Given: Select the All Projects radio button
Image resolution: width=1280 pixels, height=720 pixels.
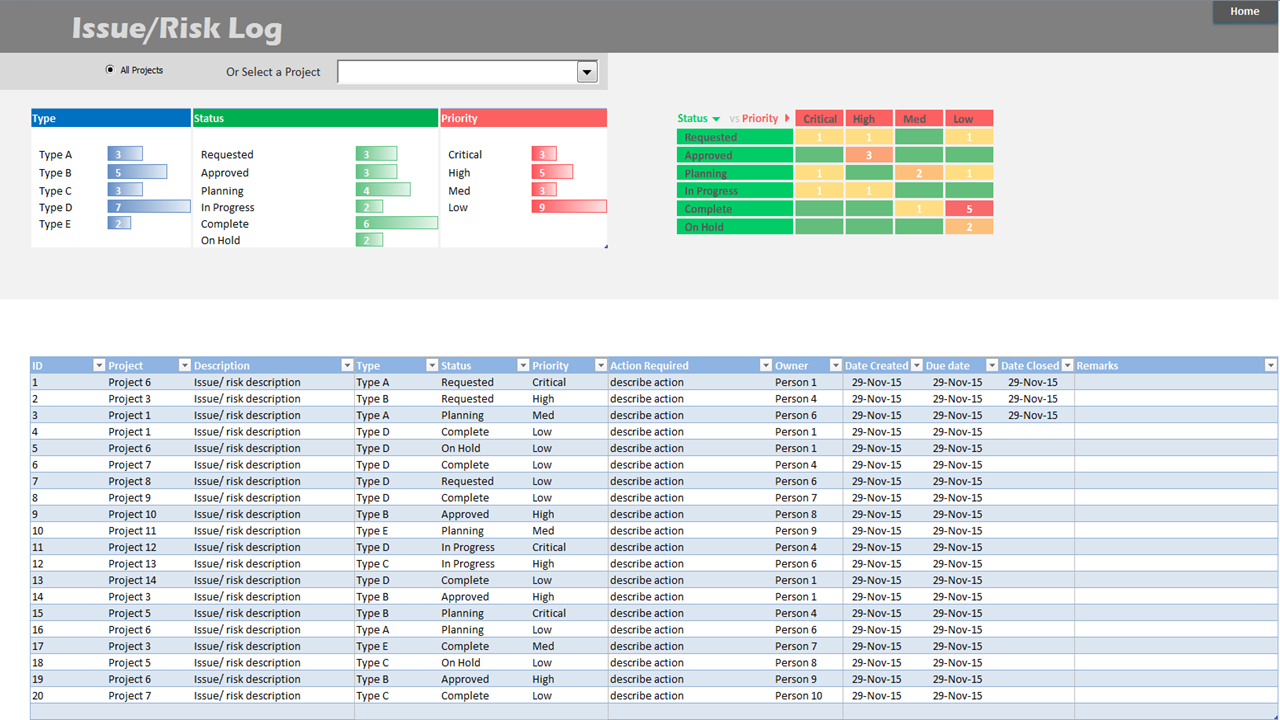Looking at the screenshot, I should click(x=108, y=69).
